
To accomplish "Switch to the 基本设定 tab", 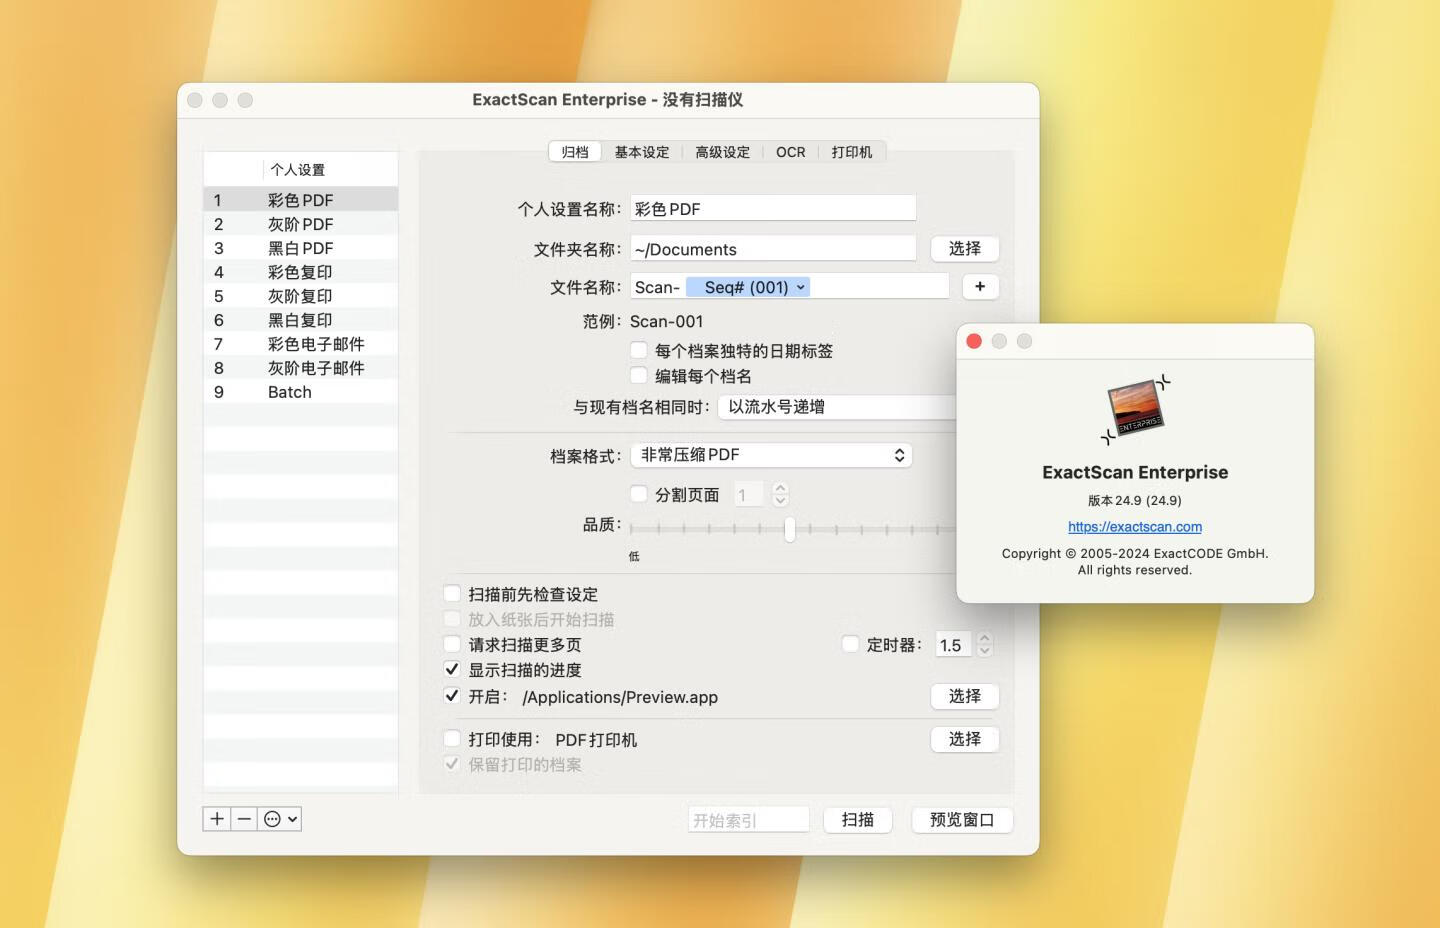I will pos(642,152).
